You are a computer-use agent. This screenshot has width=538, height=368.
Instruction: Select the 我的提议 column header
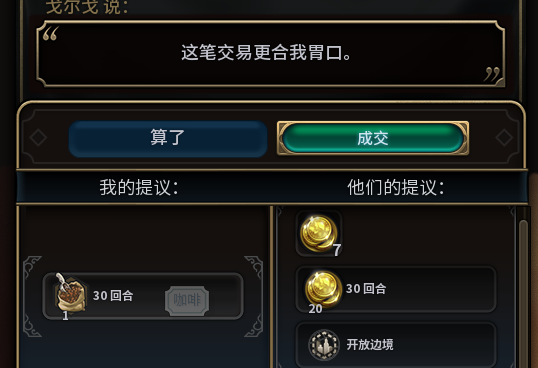(139, 187)
